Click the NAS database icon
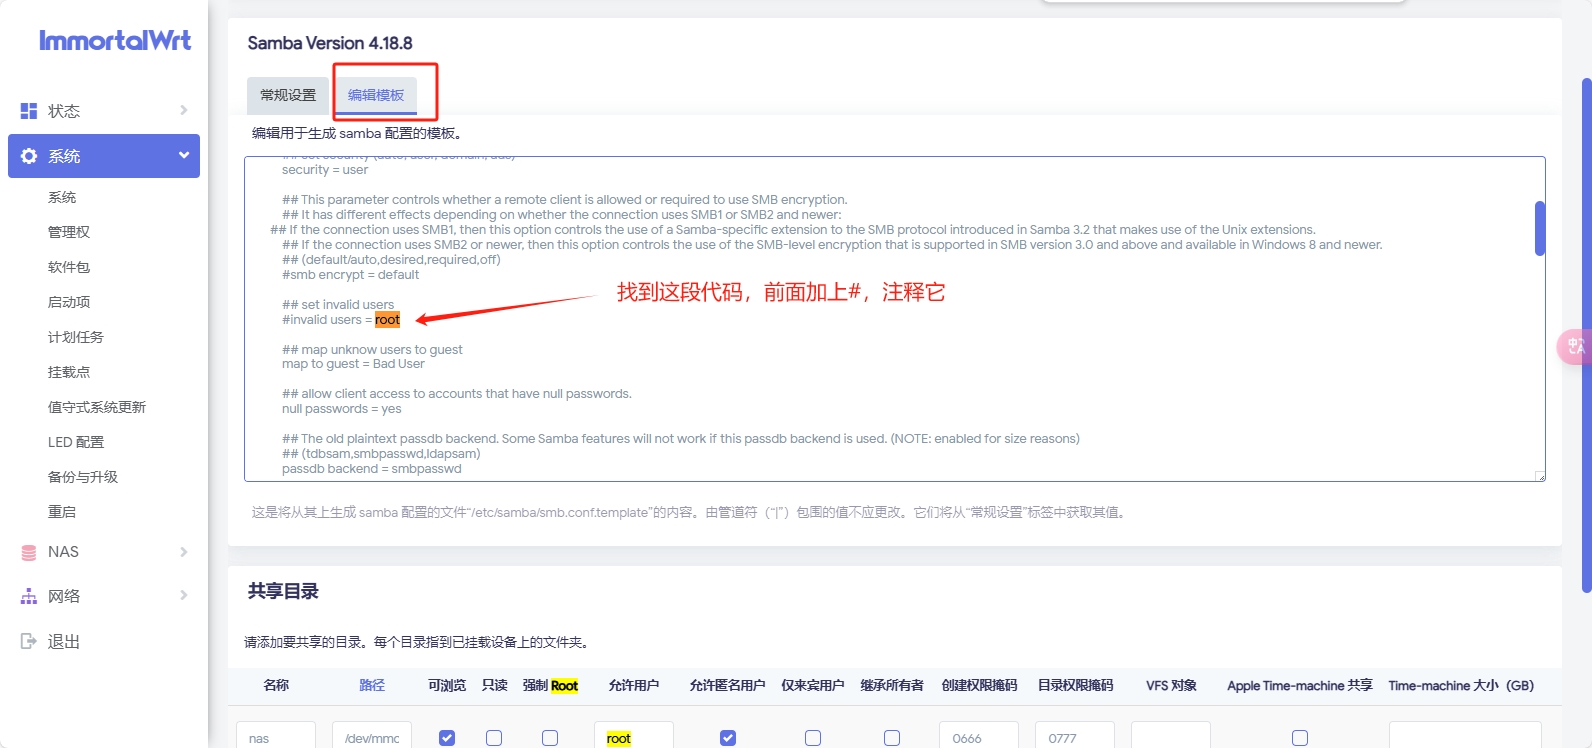Image resolution: width=1592 pixels, height=748 pixels. point(29,552)
